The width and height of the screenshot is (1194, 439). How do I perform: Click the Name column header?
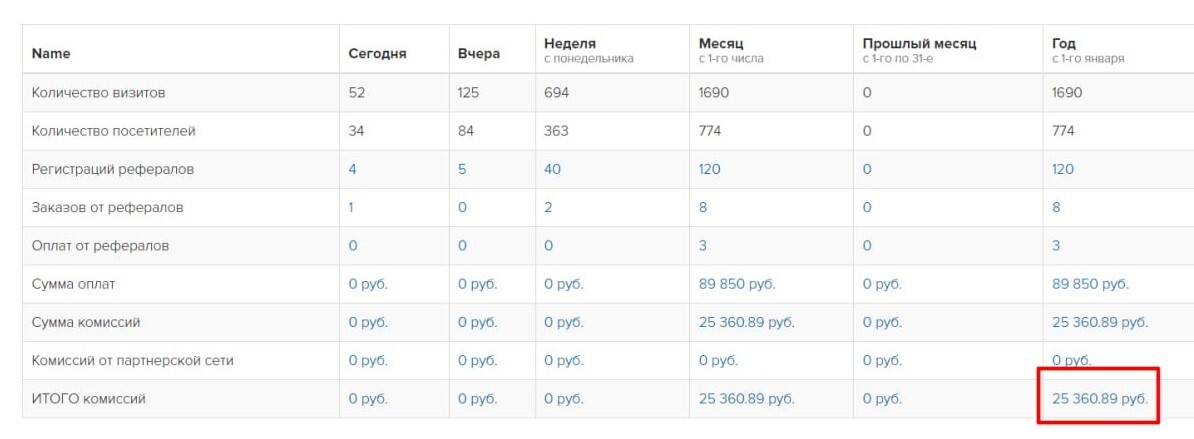coord(51,54)
